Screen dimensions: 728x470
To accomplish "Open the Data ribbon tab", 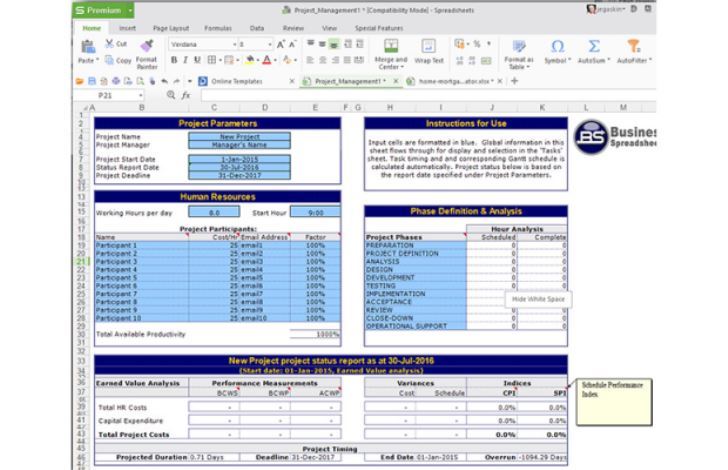I will coord(257,28).
